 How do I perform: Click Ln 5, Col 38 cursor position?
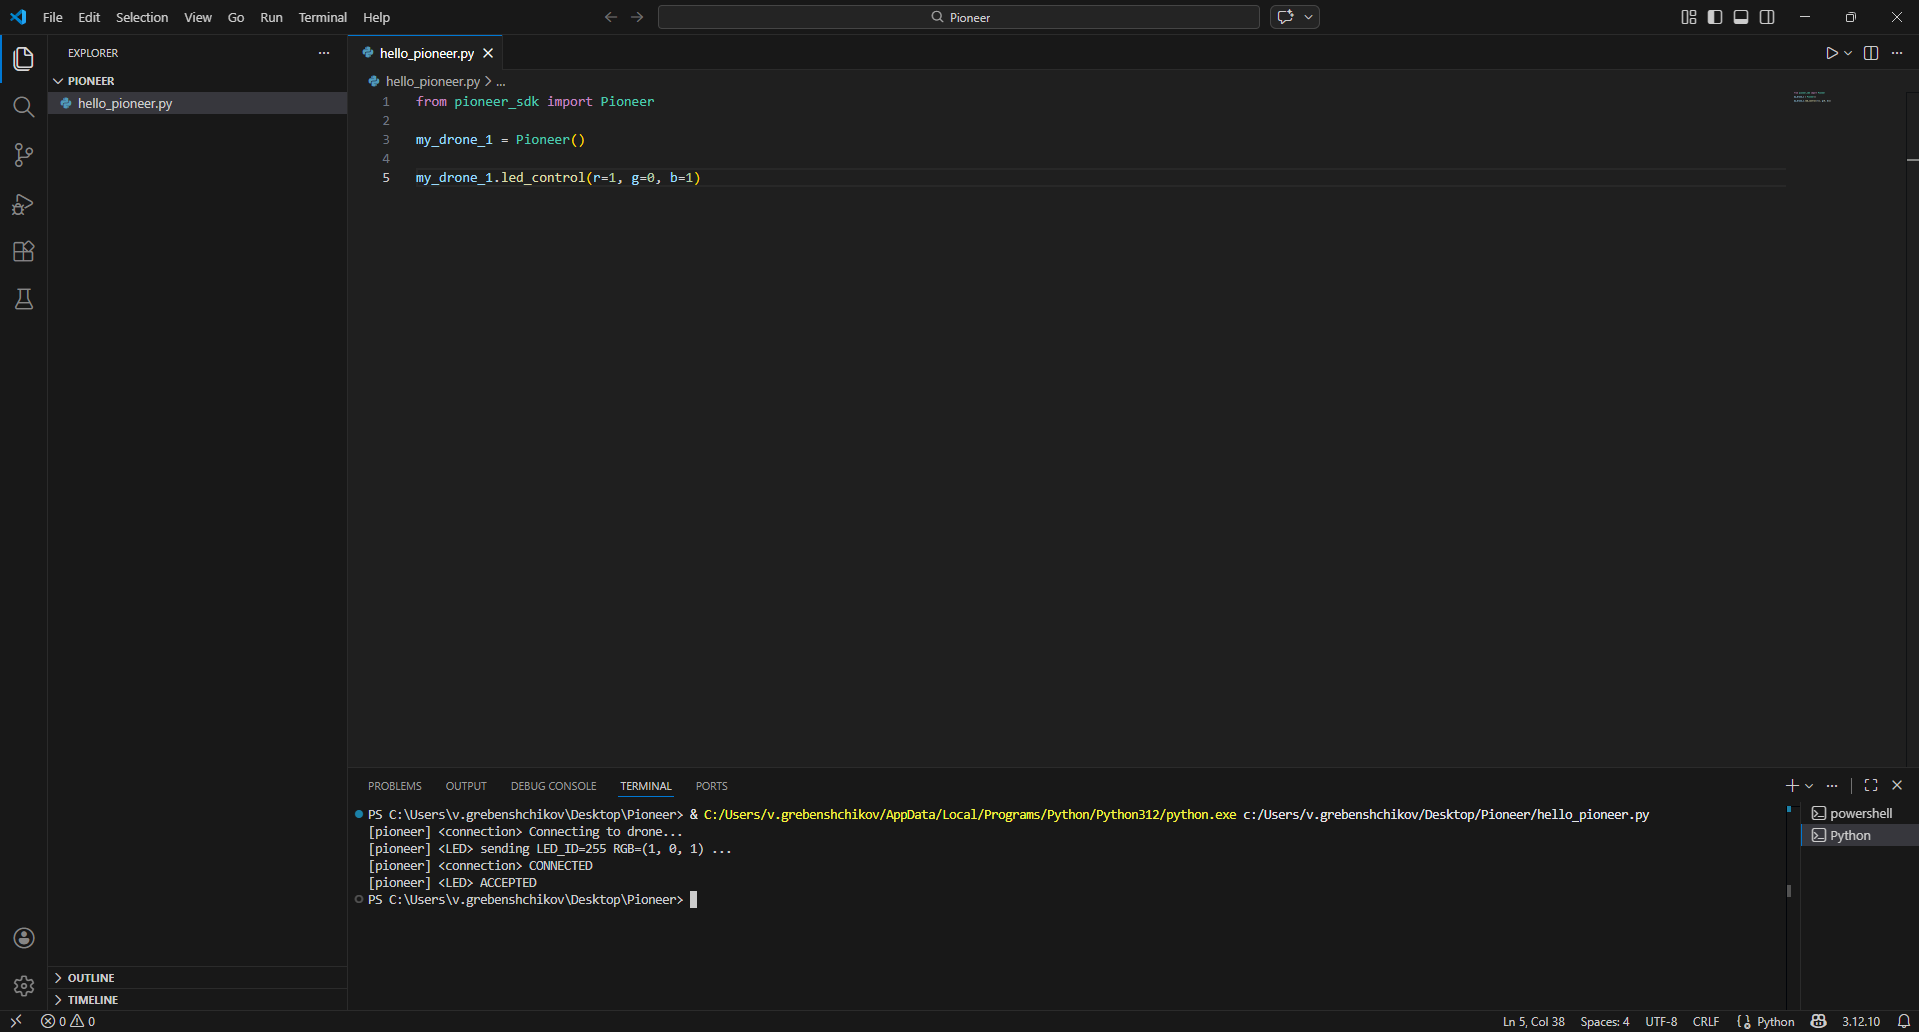point(1533,1021)
